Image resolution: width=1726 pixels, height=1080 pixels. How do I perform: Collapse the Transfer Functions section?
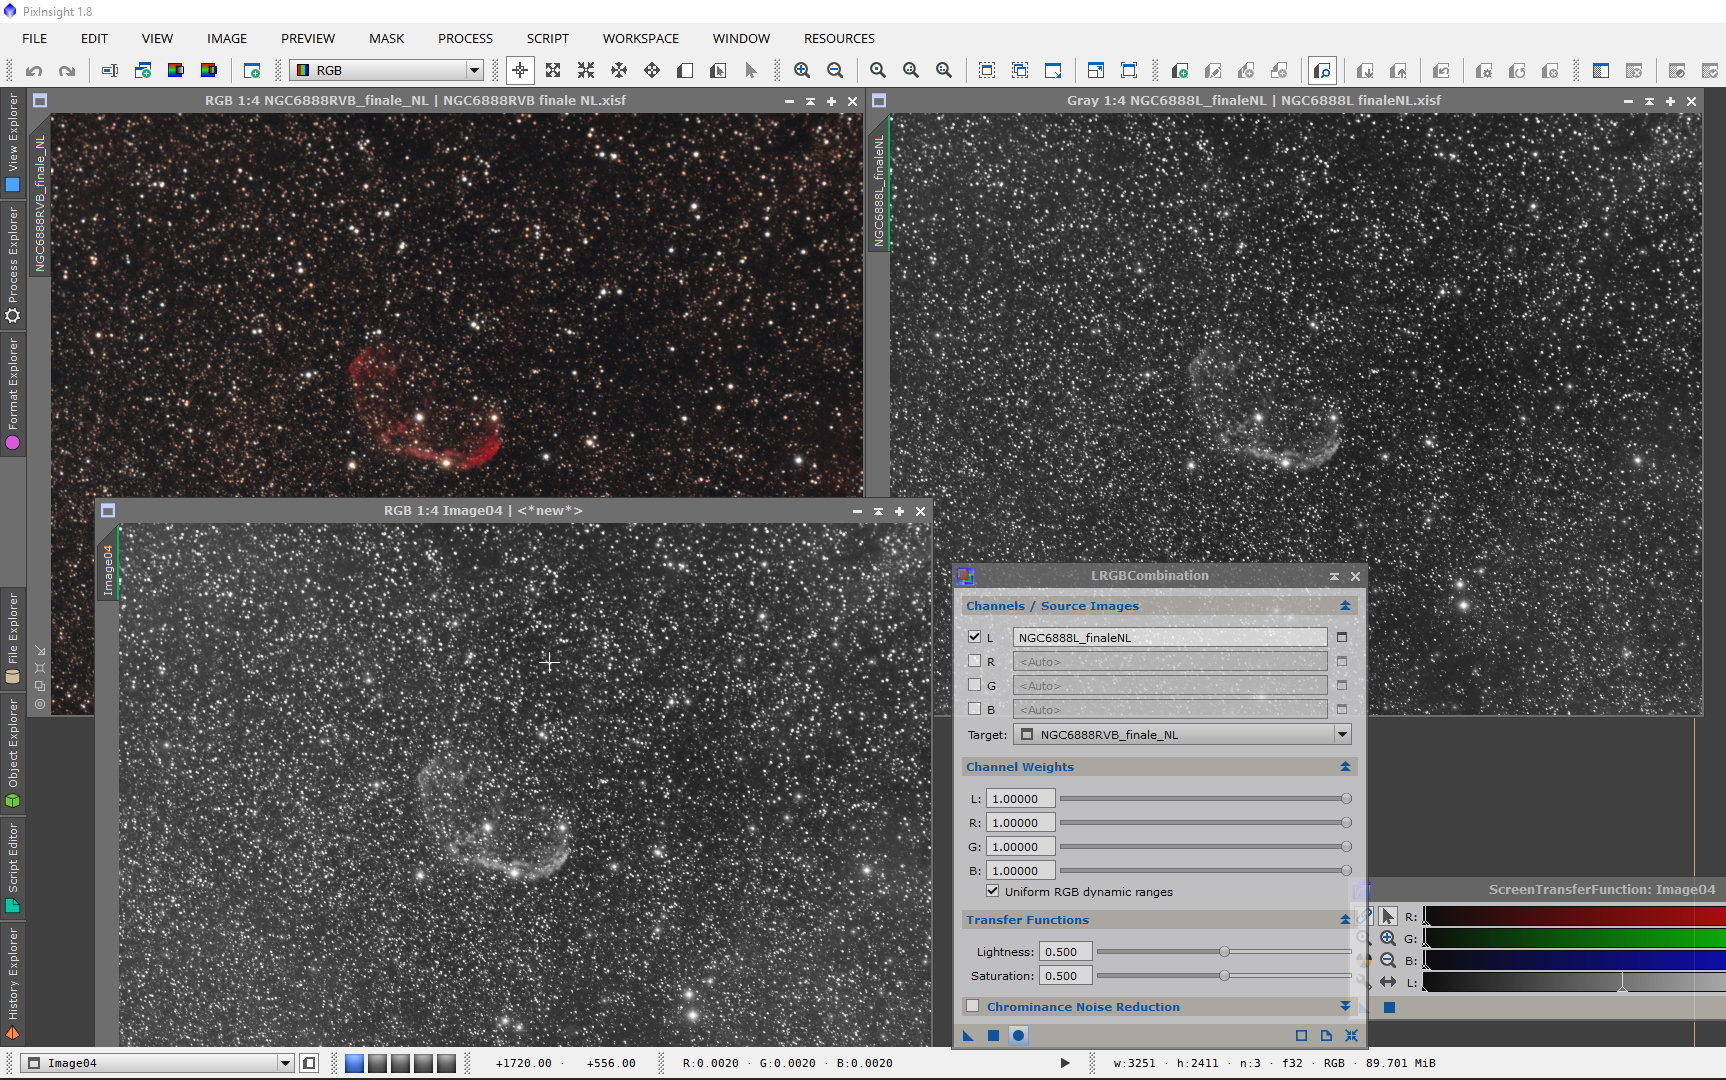[1345, 920]
